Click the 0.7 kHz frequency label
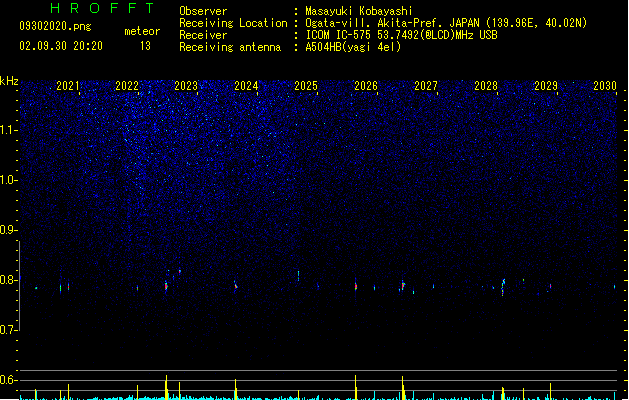Viewport: 629px width, 400px height. (x=9, y=330)
